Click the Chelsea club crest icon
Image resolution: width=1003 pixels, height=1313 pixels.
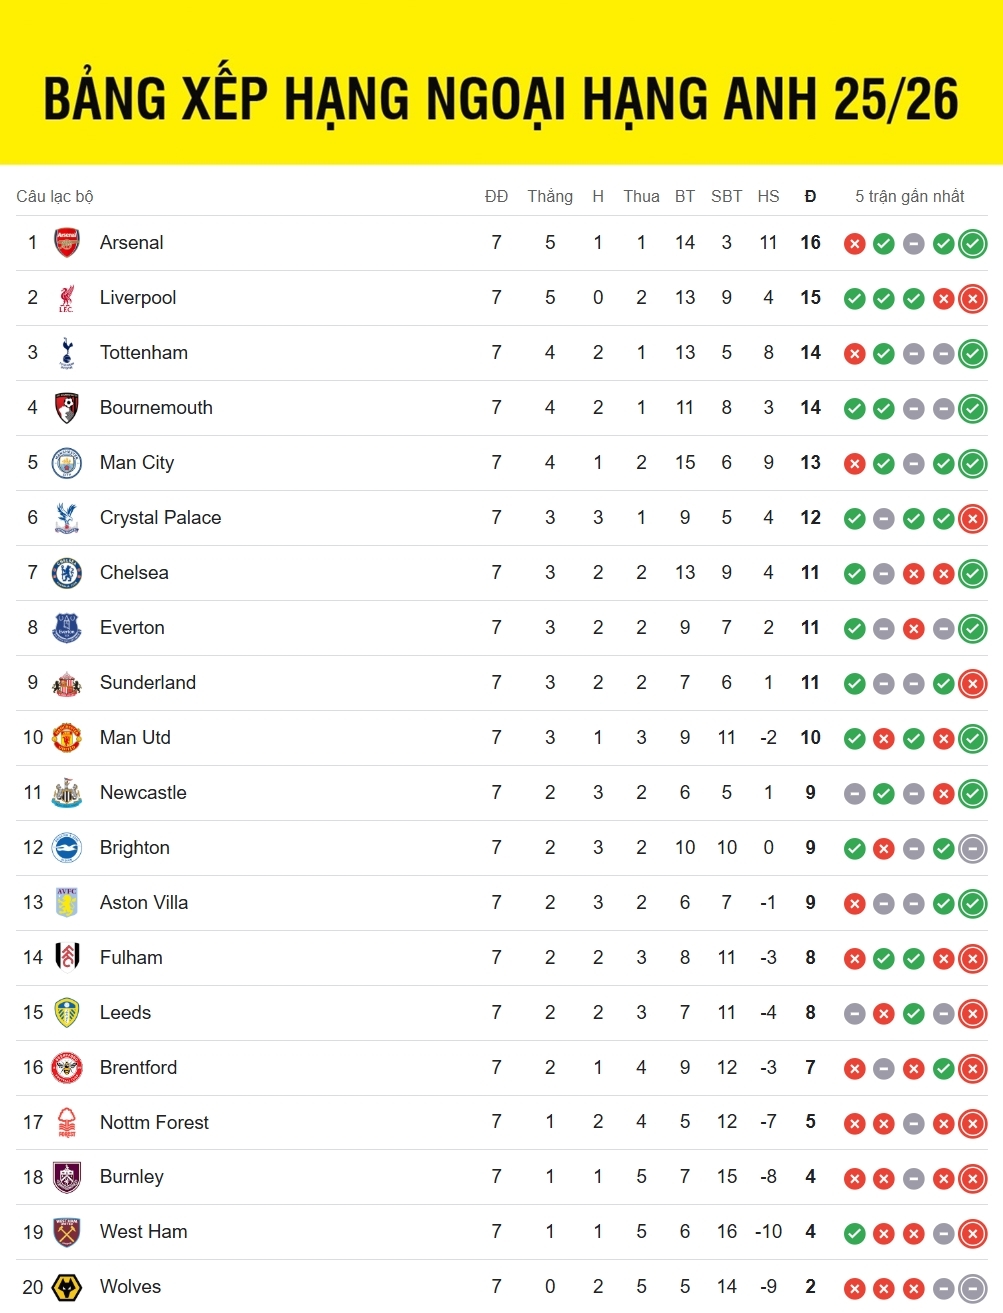67,573
